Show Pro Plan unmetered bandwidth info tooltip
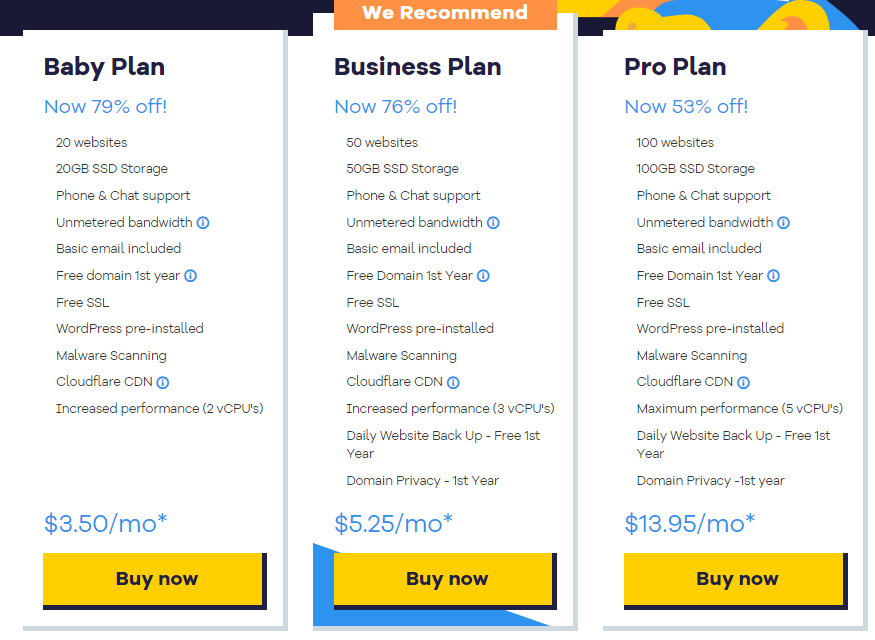Screen dimensions: 875x640 coord(783,223)
